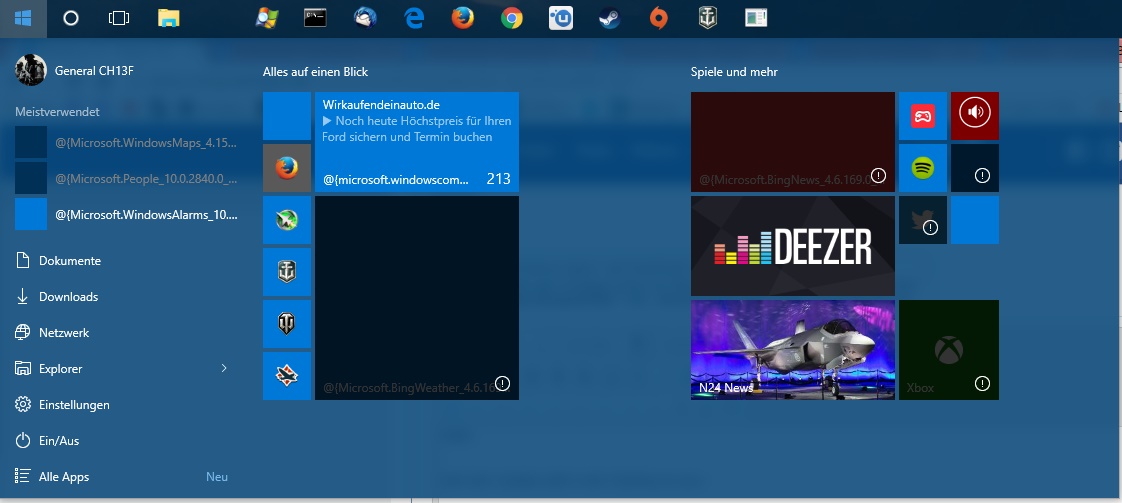Image resolution: width=1122 pixels, height=503 pixels.
Task: Launch Origin from the taskbar
Action: (x=658, y=19)
